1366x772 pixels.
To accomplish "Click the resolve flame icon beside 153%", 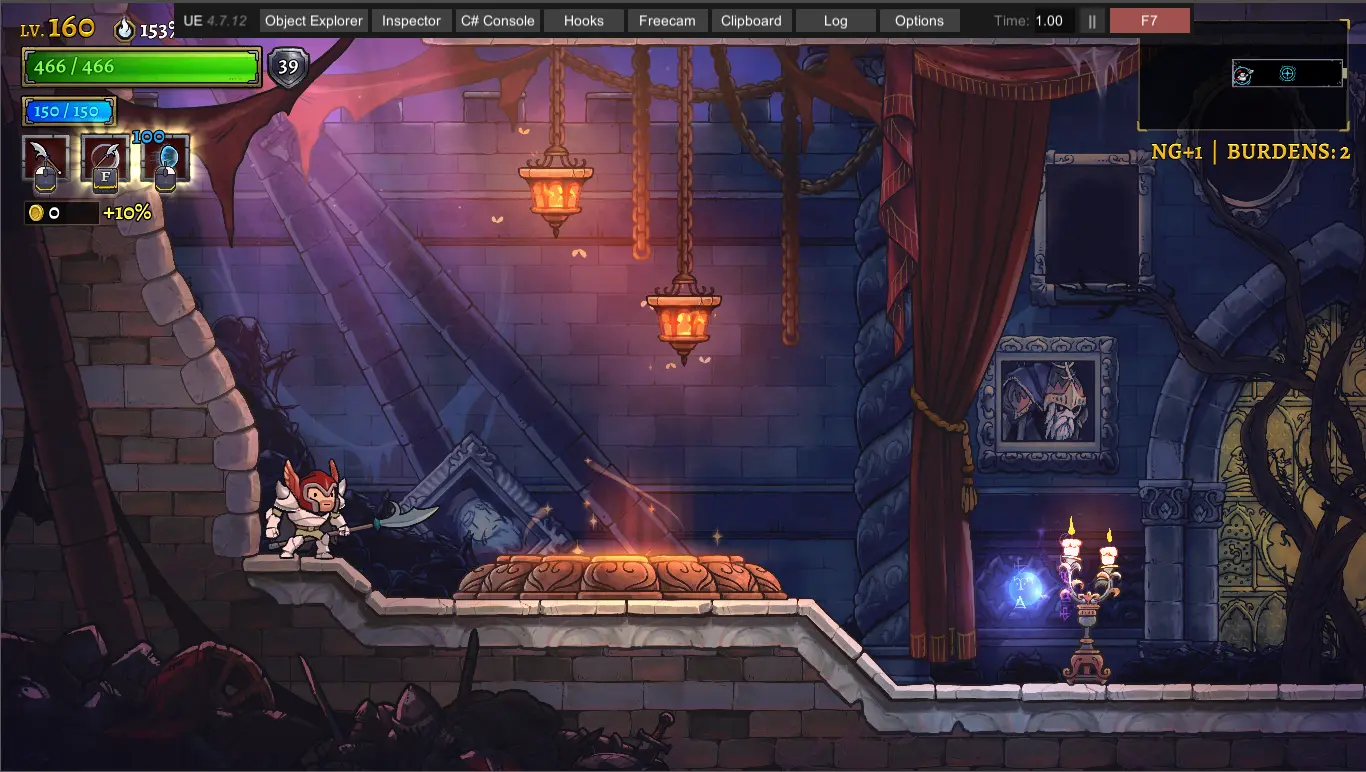I will 124,29.
